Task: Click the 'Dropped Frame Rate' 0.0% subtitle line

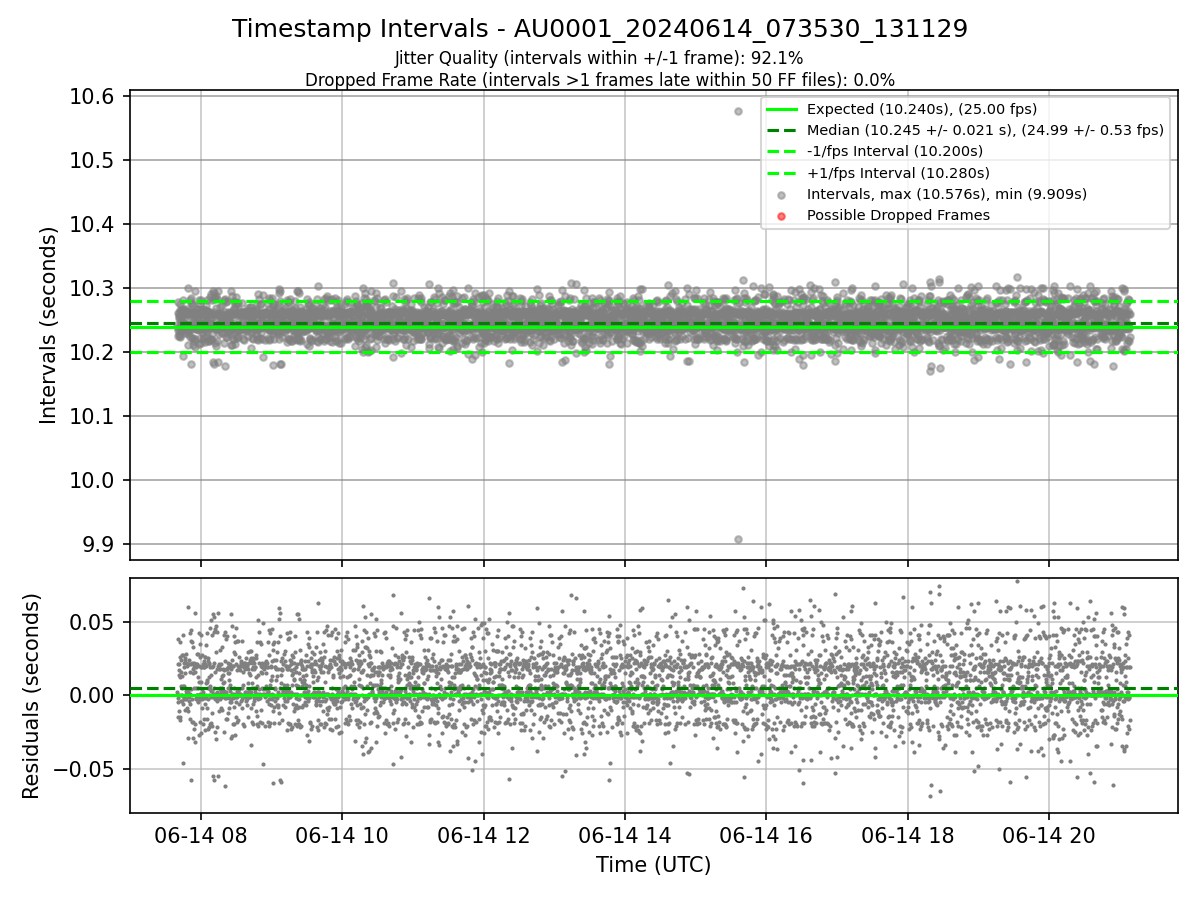Action: coord(600,80)
